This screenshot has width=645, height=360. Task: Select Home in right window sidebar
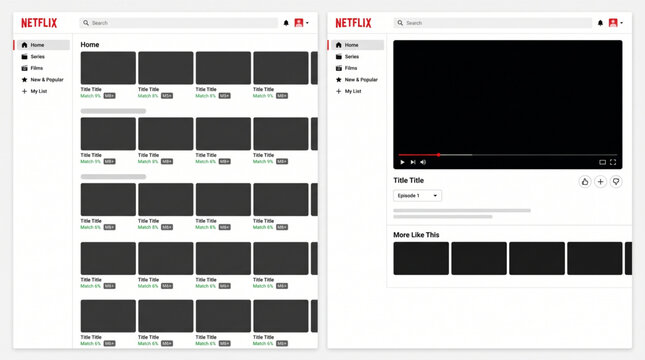click(x=357, y=45)
